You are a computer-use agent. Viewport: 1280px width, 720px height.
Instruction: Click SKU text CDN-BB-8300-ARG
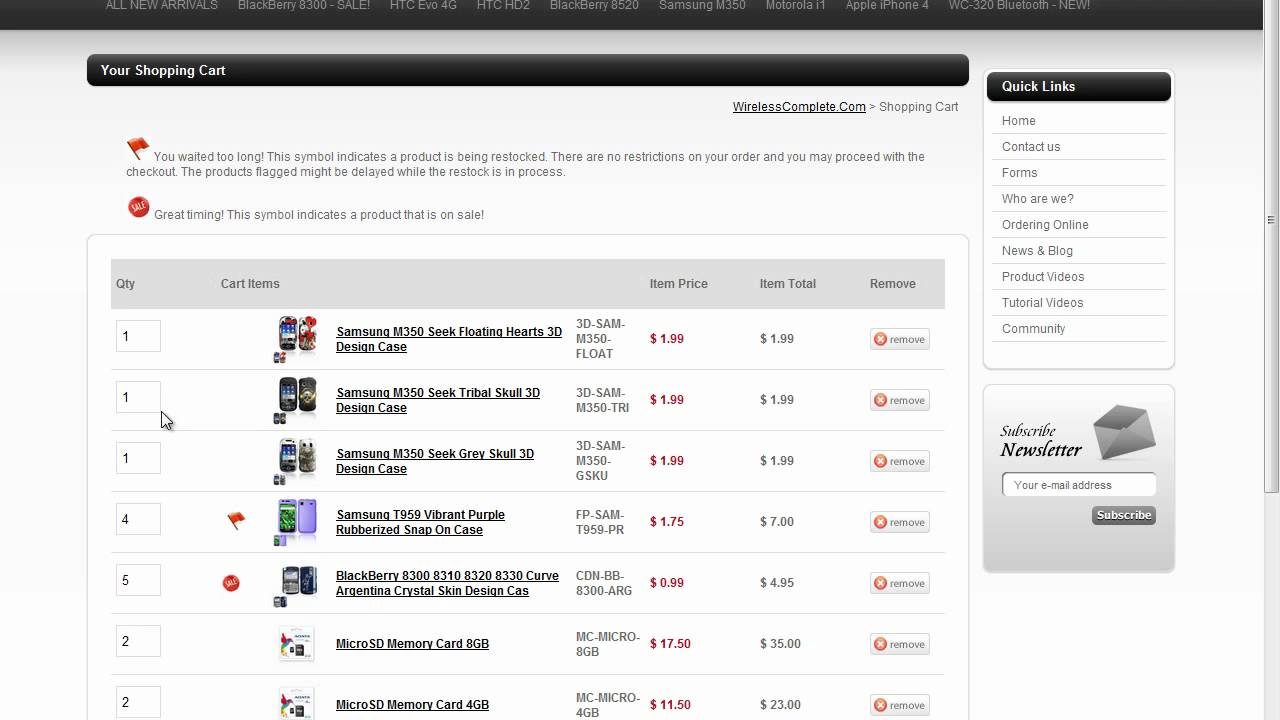point(604,583)
